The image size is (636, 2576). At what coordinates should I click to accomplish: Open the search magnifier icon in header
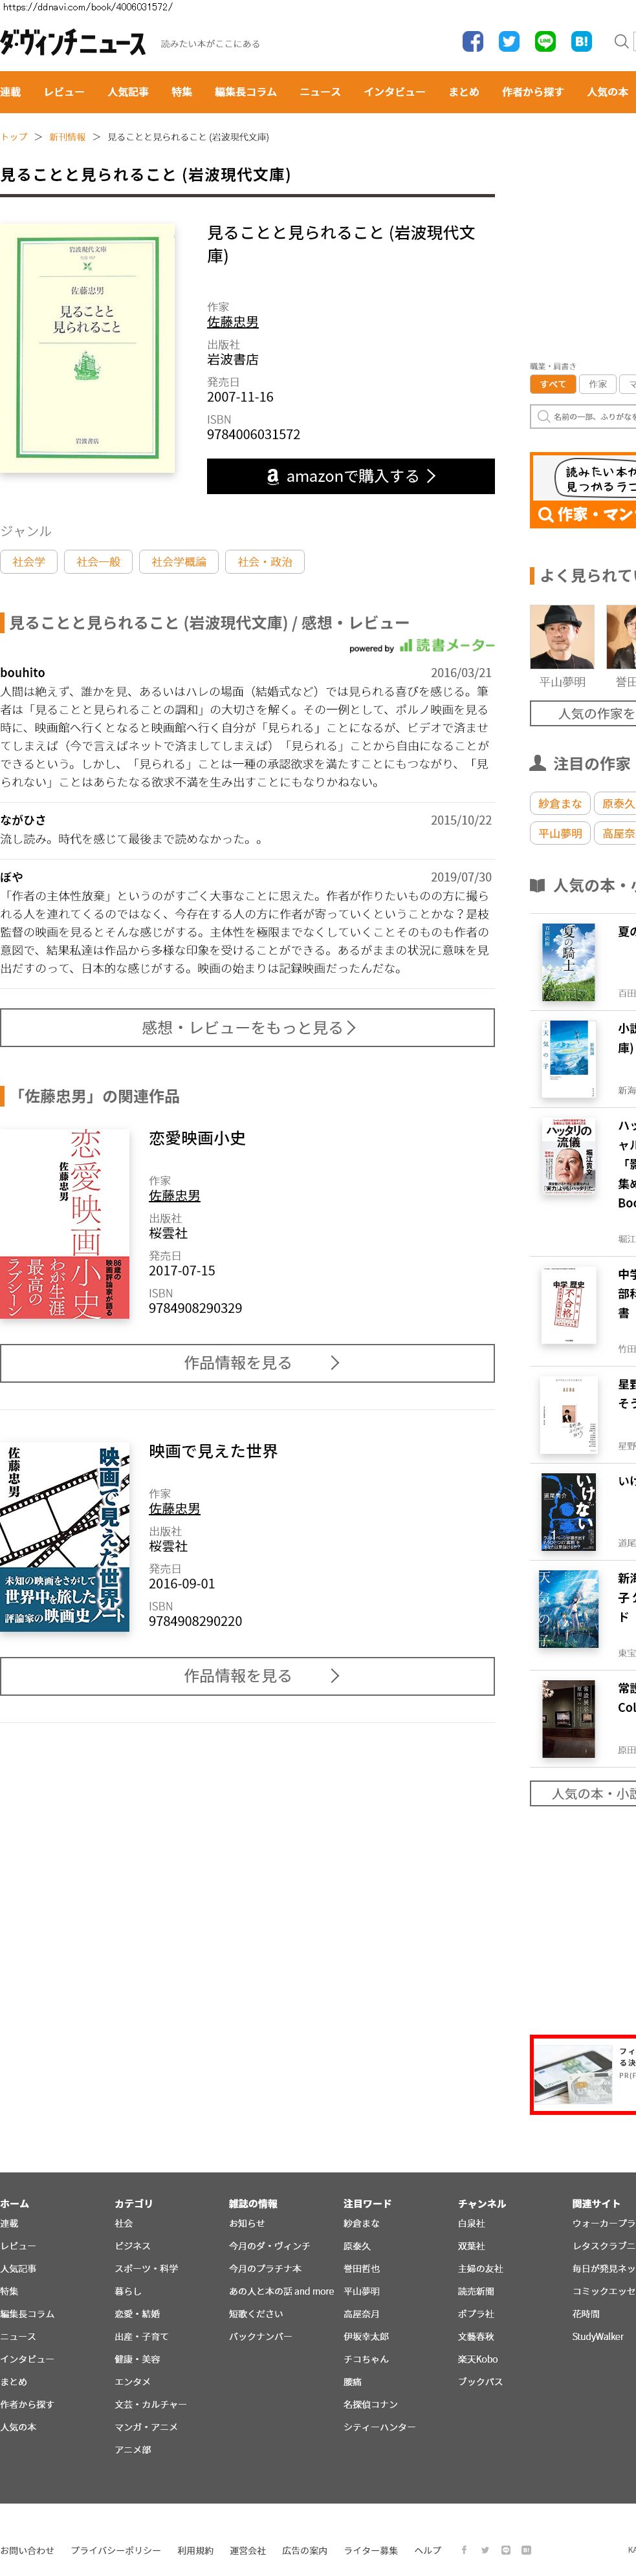[621, 41]
